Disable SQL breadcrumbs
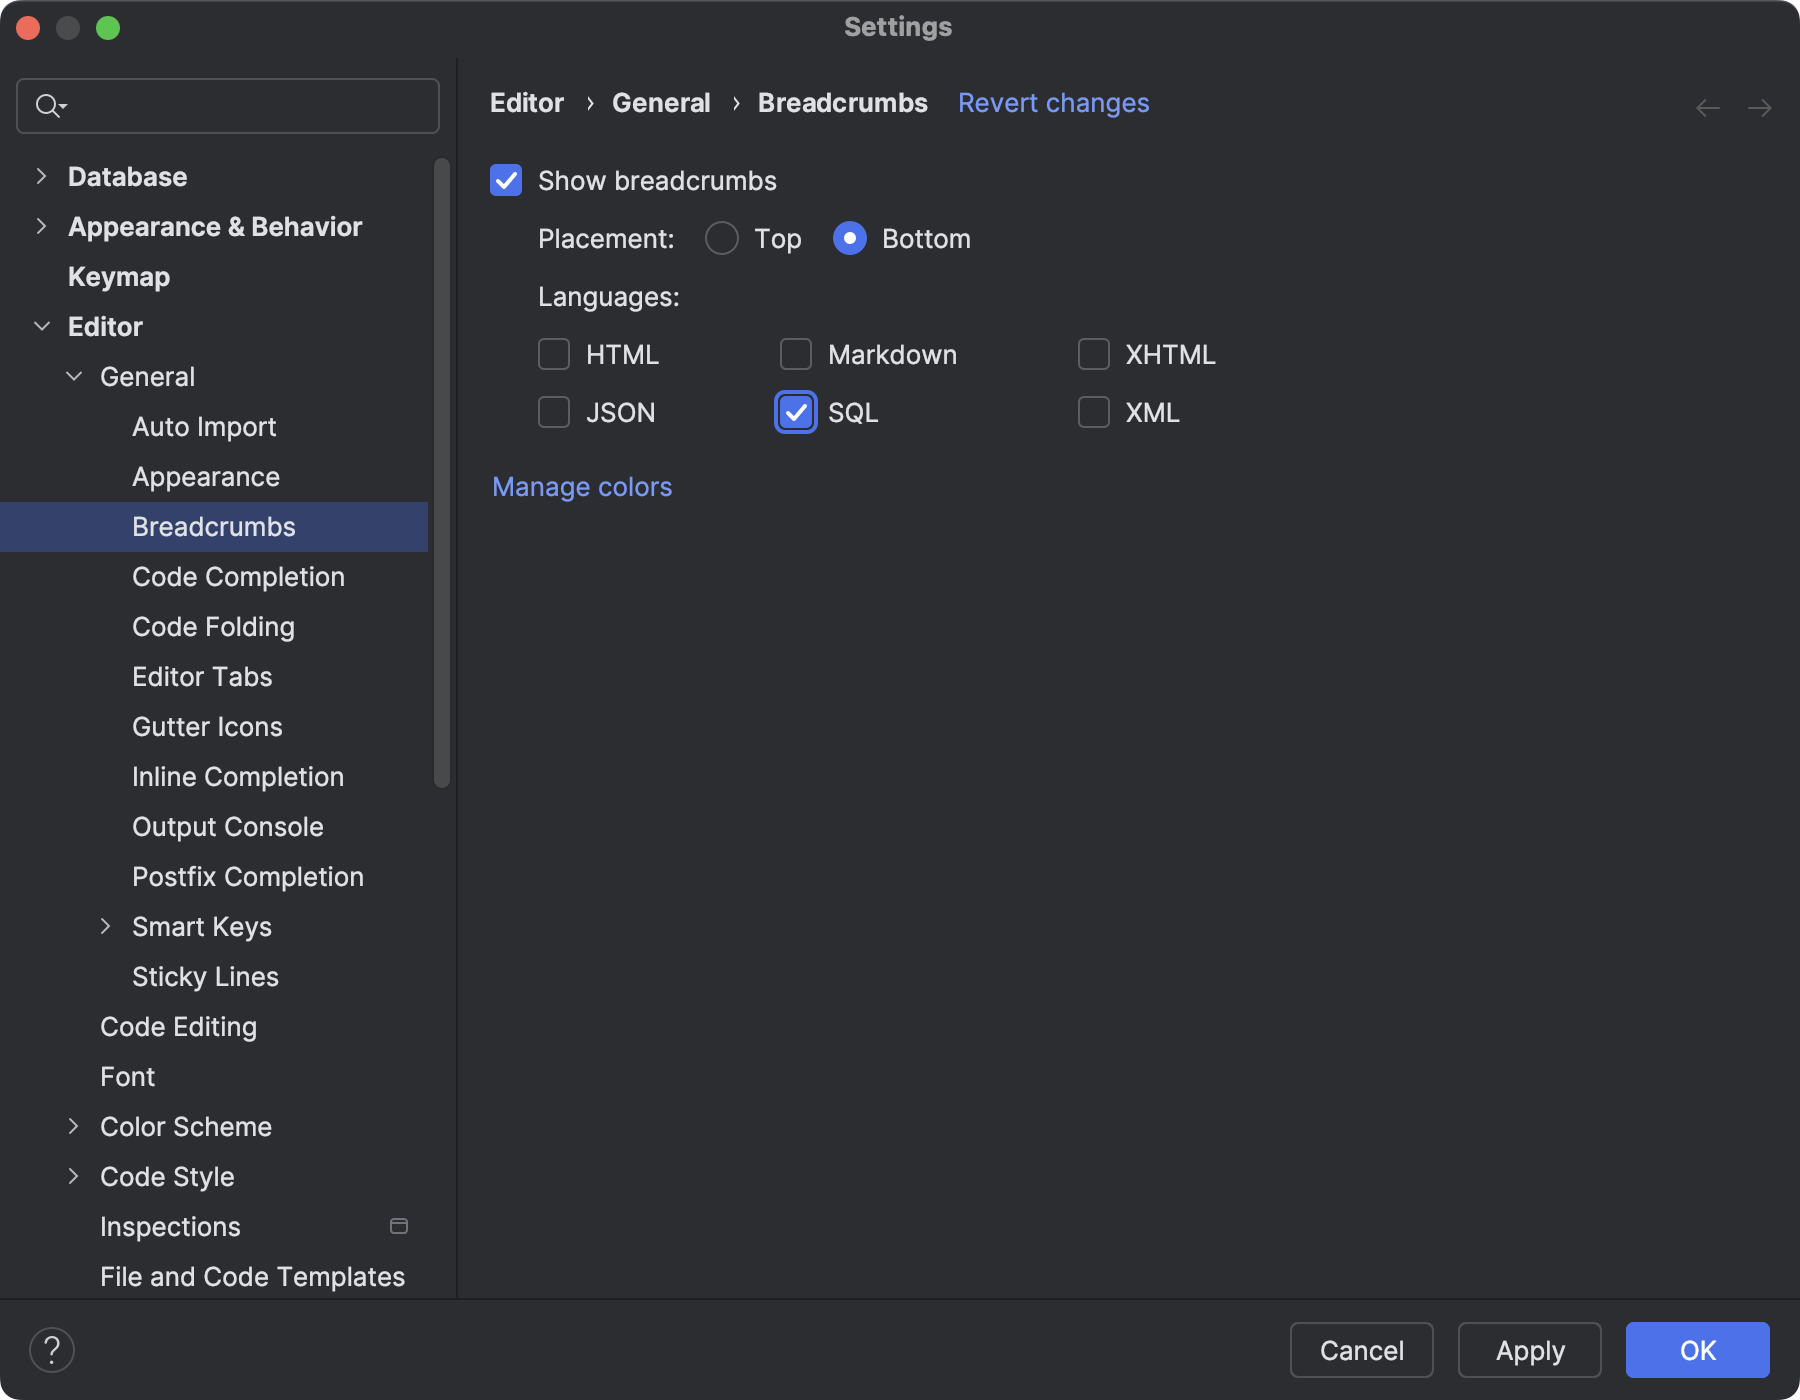Screen dimensions: 1800x1400 (795, 412)
